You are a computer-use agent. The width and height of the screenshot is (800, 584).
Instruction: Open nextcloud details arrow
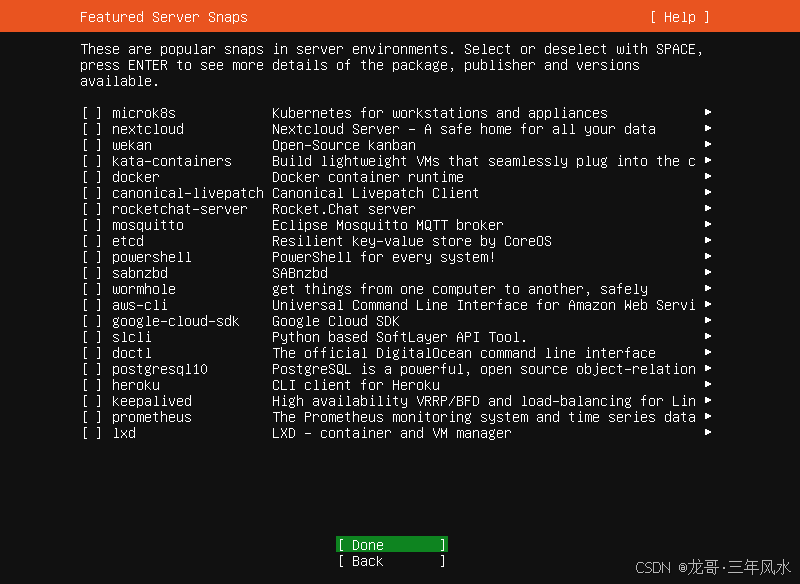tap(708, 128)
